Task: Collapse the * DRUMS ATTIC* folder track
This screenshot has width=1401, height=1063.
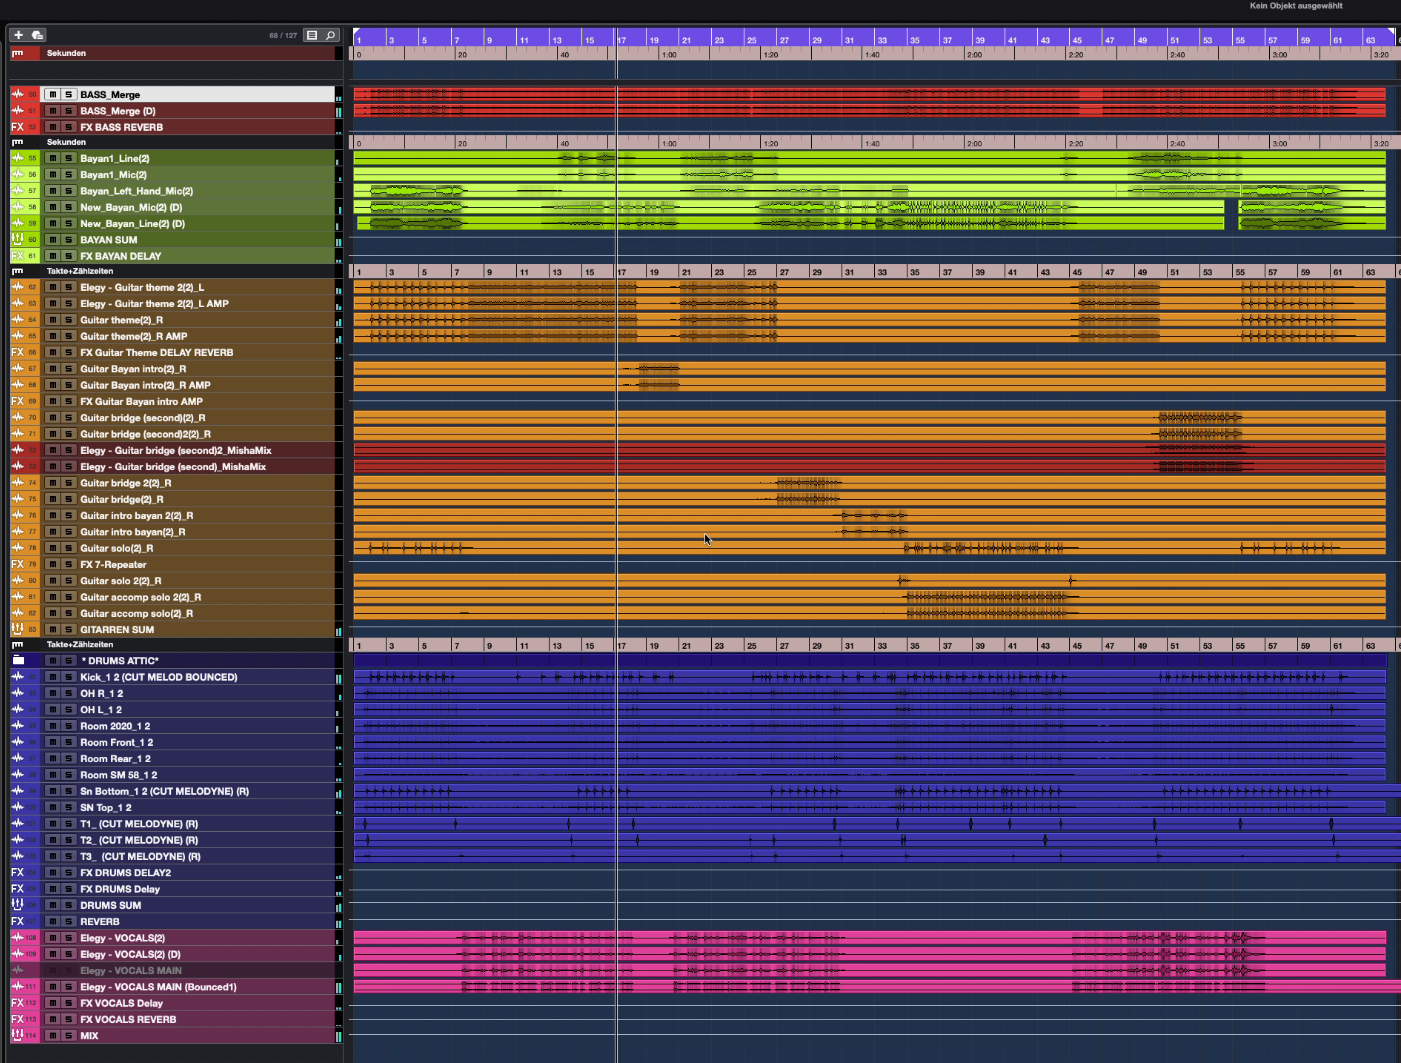Action: click(x=17, y=660)
